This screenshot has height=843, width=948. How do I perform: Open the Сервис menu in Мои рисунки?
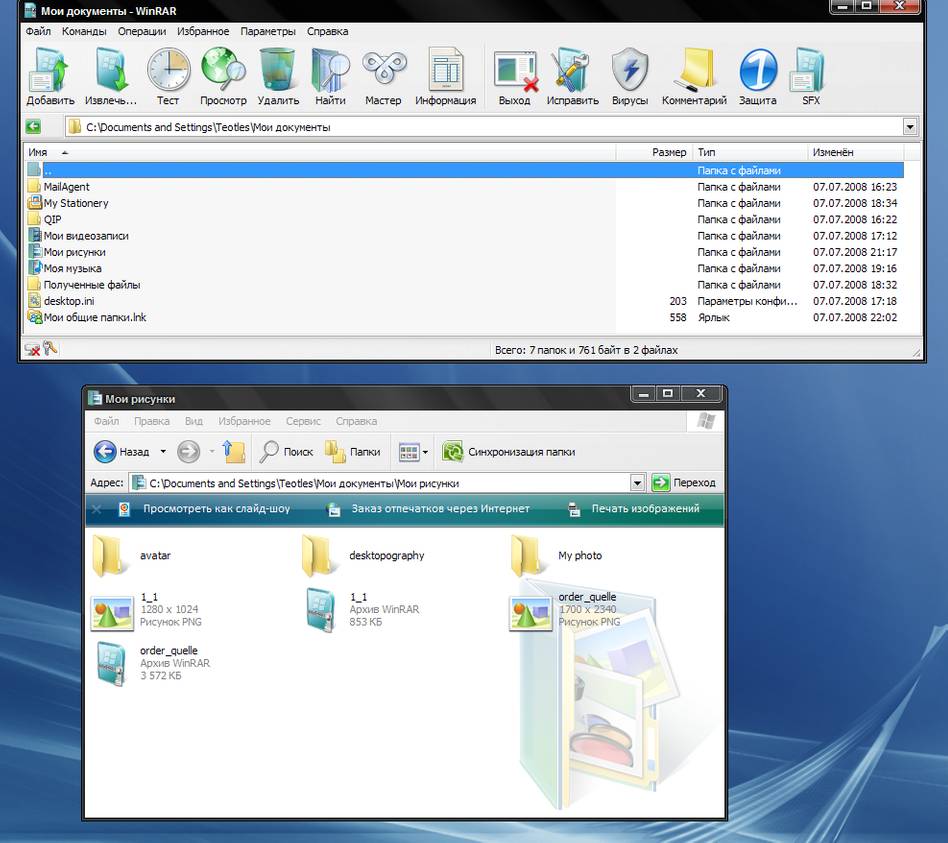click(303, 421)
